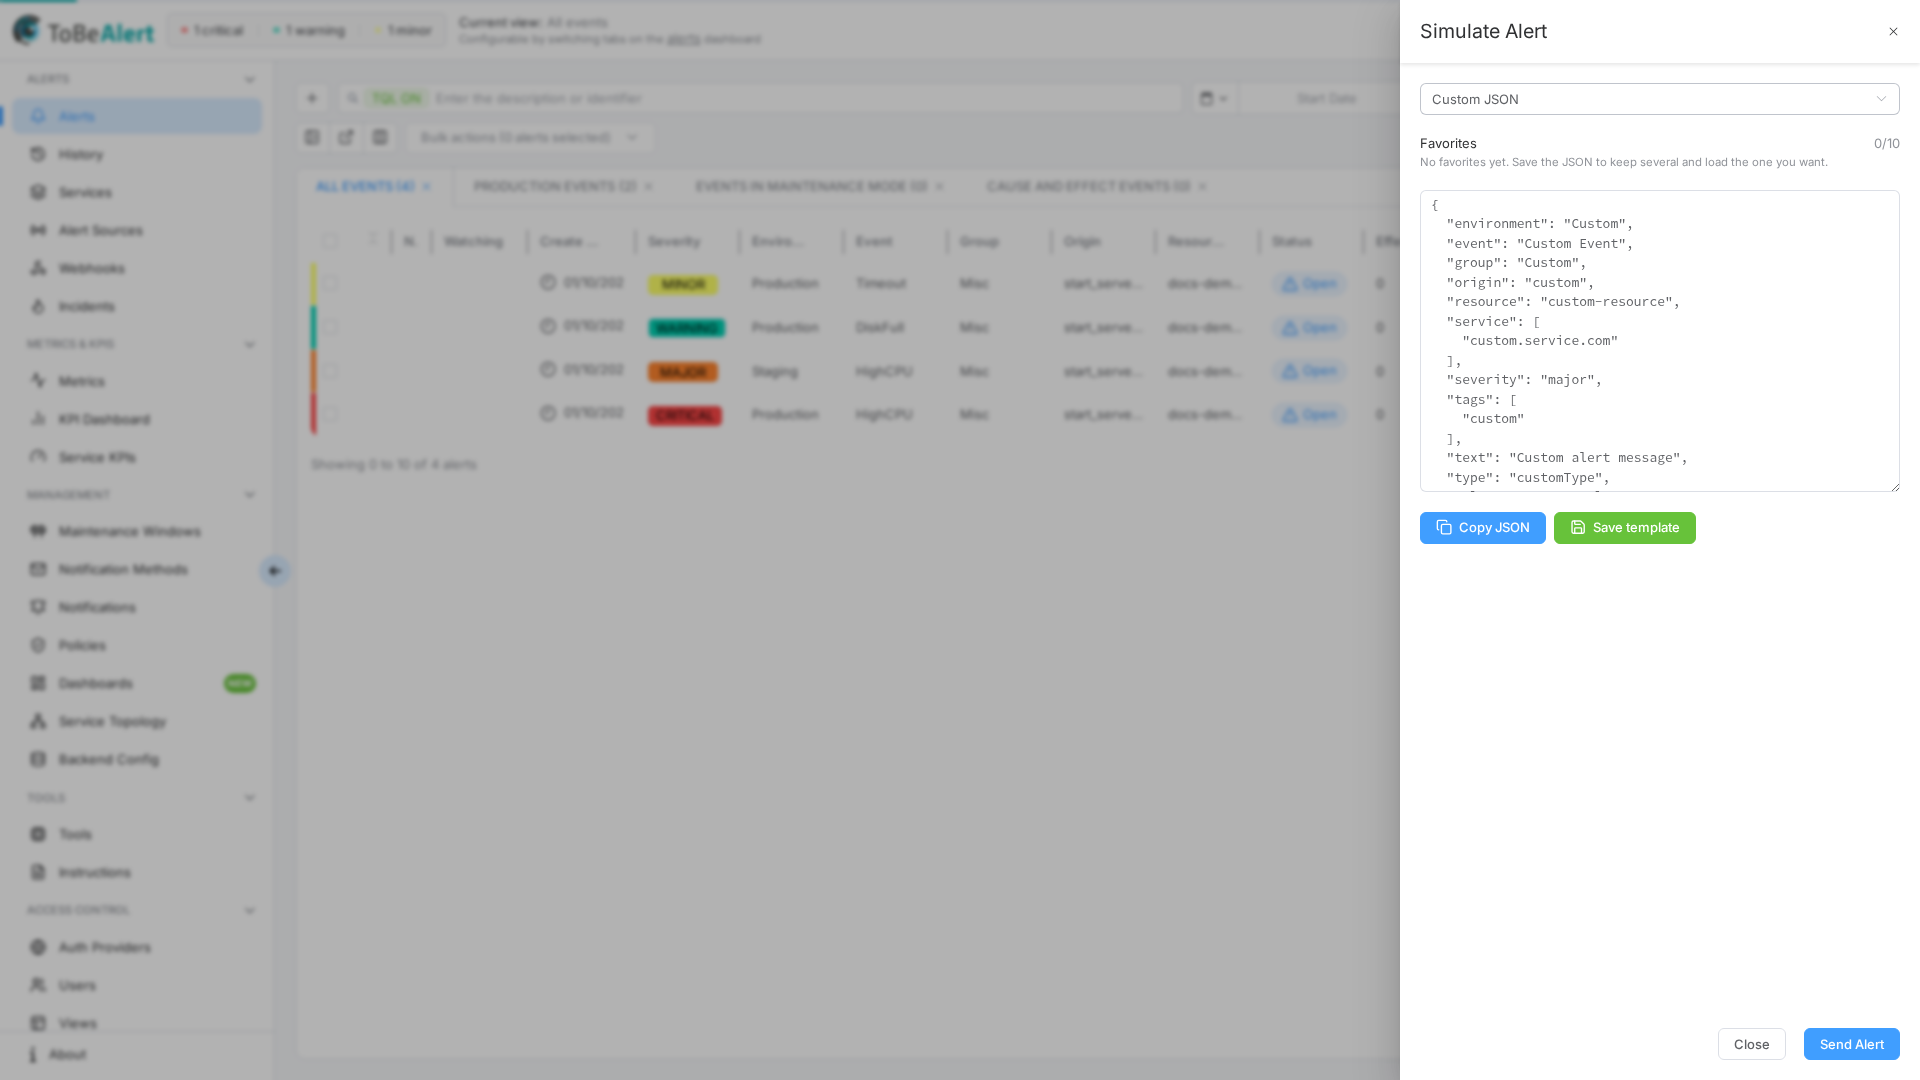Click the Instructions sidebar icon
This screenshot has width=1920, height=1080.
38,872
